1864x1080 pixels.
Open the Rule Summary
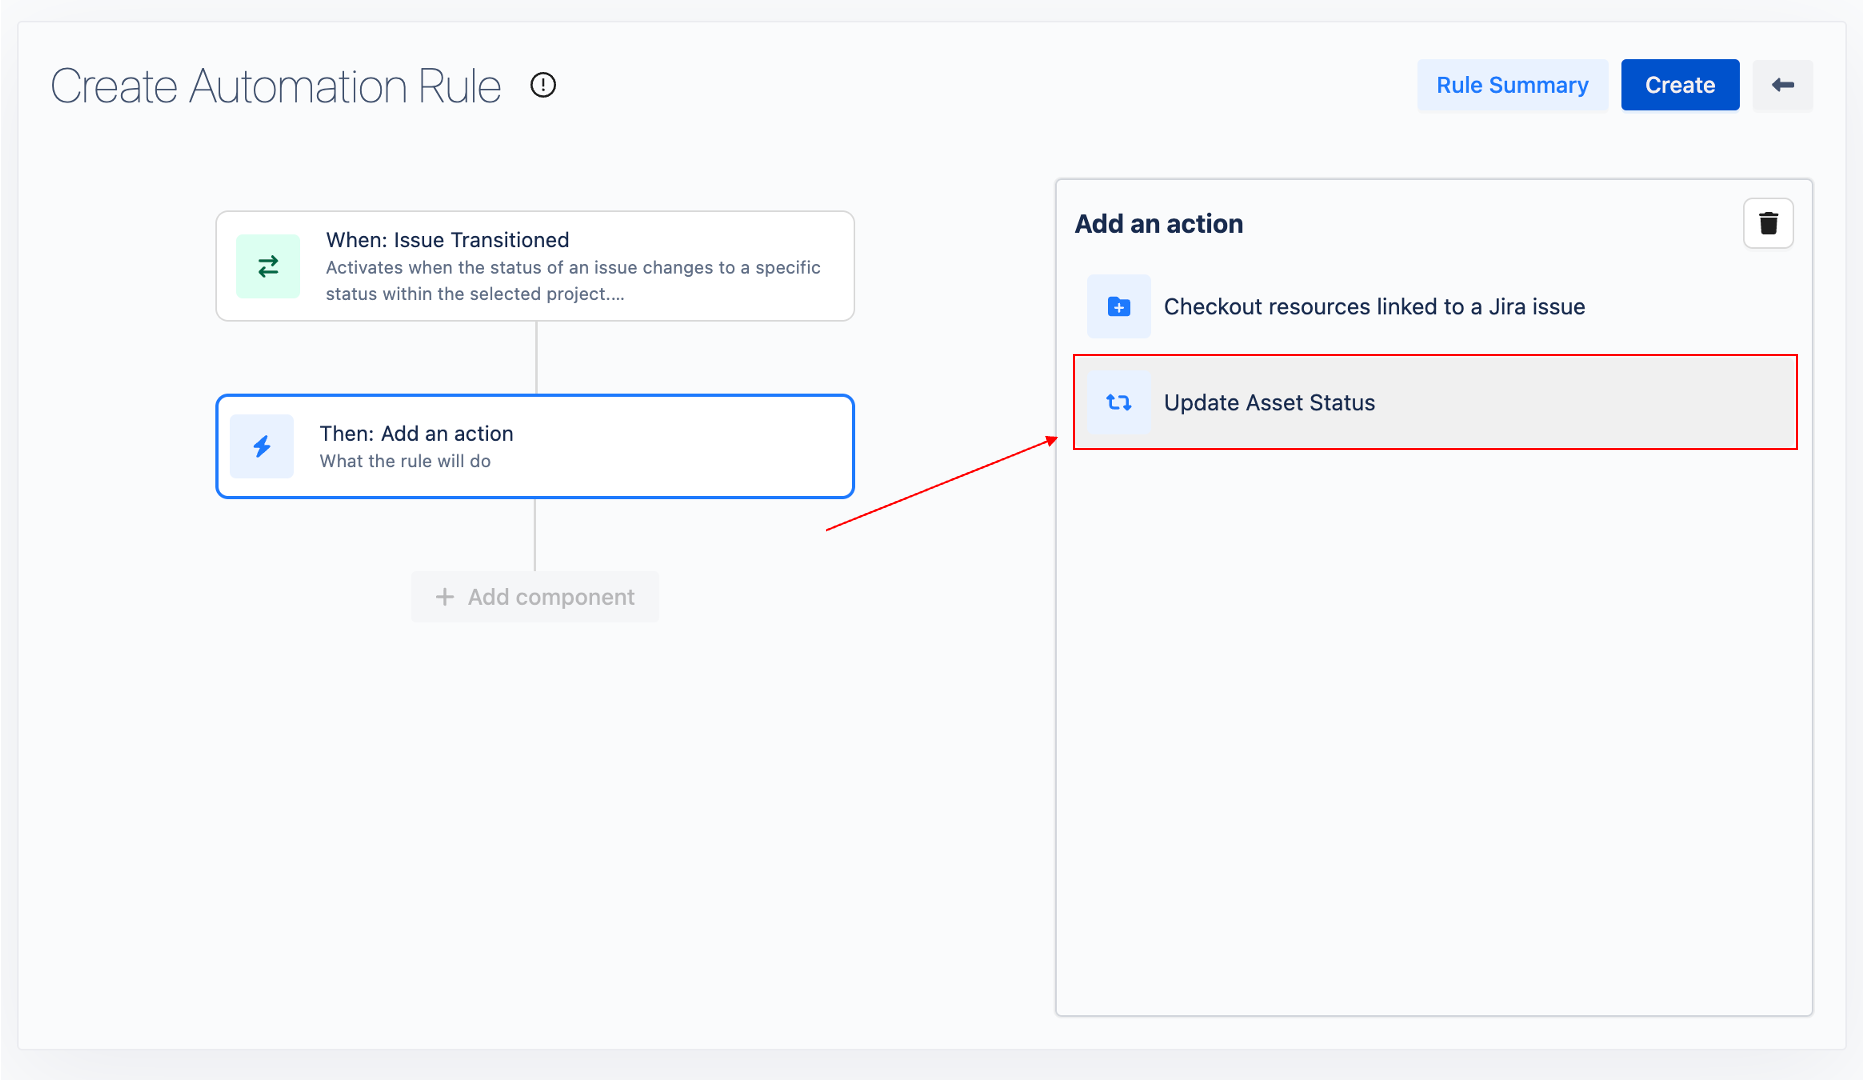1511,85
